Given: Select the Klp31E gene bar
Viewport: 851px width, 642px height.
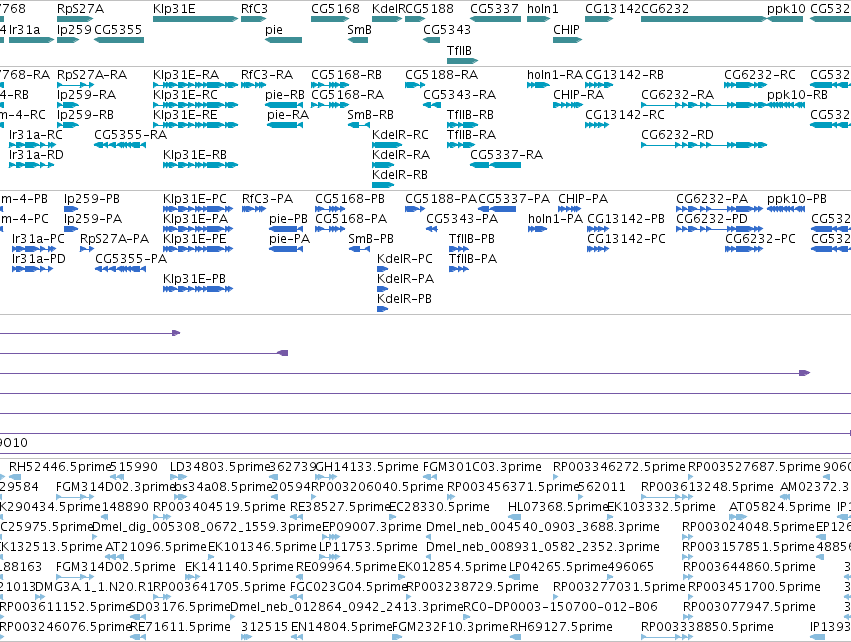Looking at the screenshot, I should coord(195,19).
